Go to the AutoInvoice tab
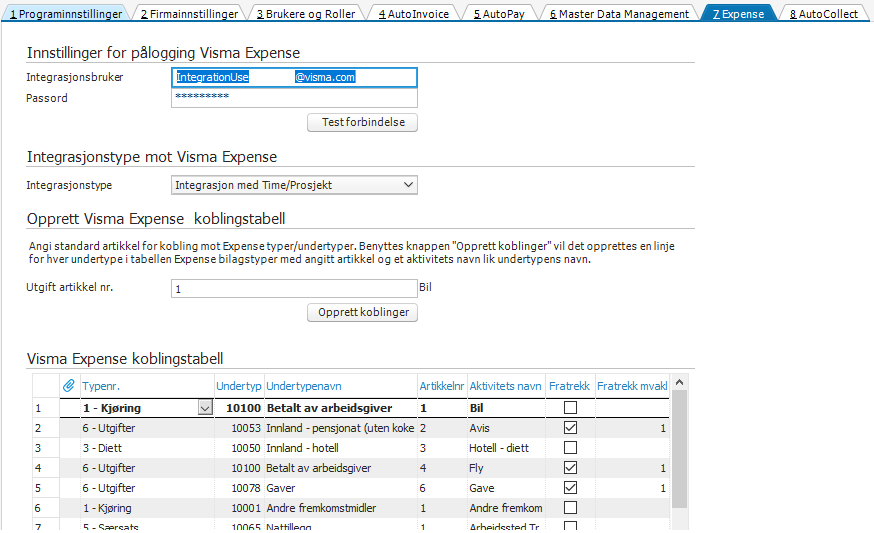The height and width of the screenshot is (533, 874). click(414, 13)
